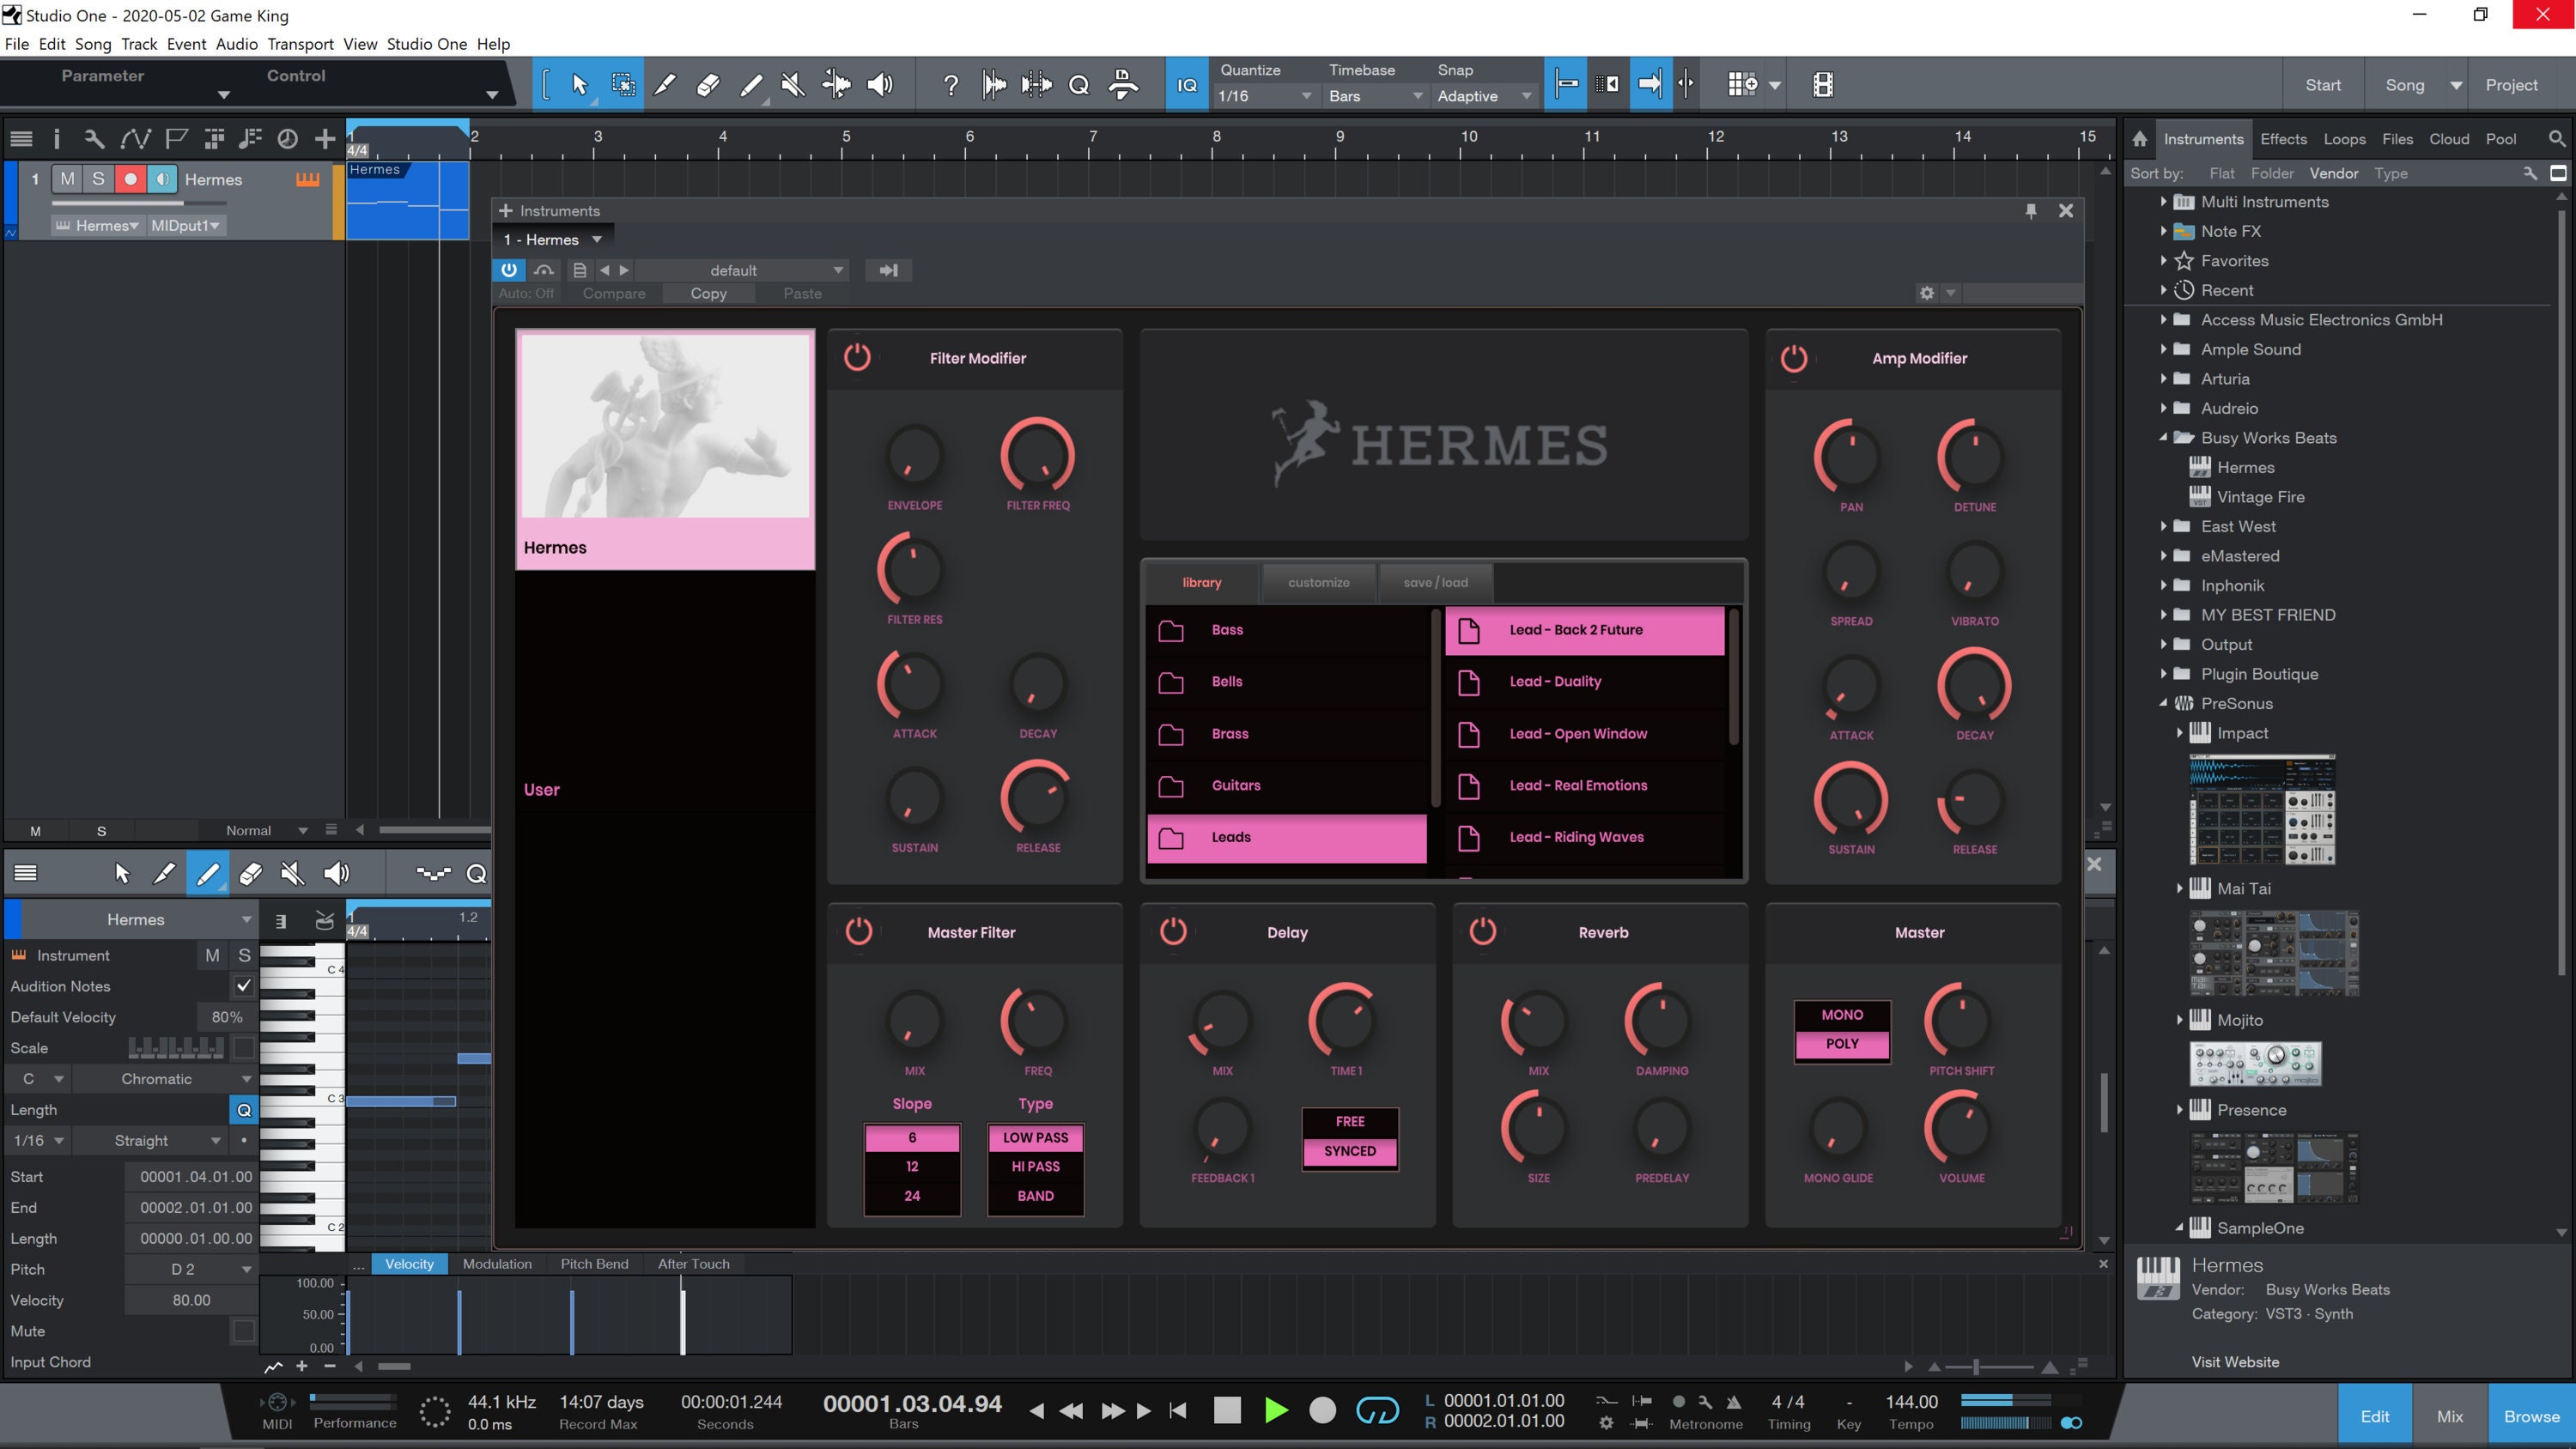This screenshot has height=1449, width=2576.
Task: Select MONO voice mode
Action: tap(1842, 1015)
